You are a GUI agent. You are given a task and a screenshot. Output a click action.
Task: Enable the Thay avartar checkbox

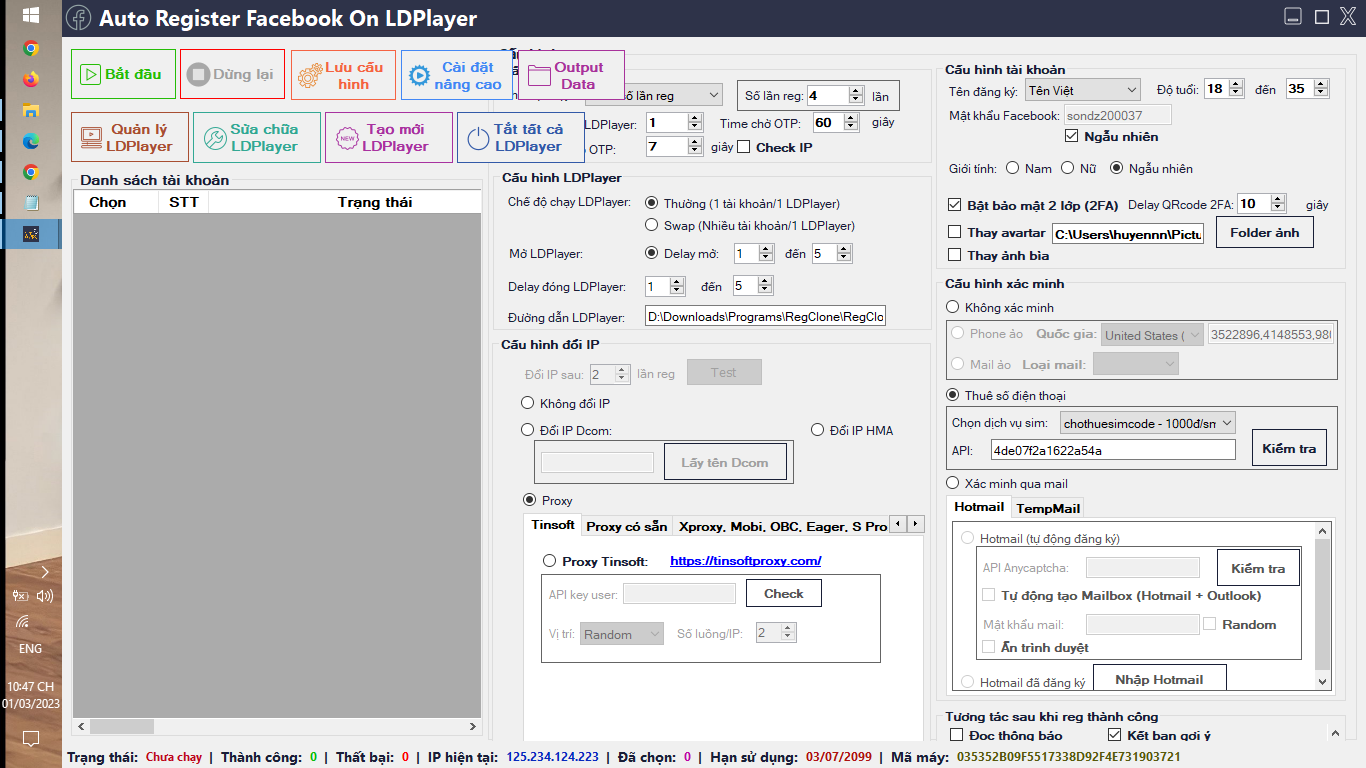955,233
